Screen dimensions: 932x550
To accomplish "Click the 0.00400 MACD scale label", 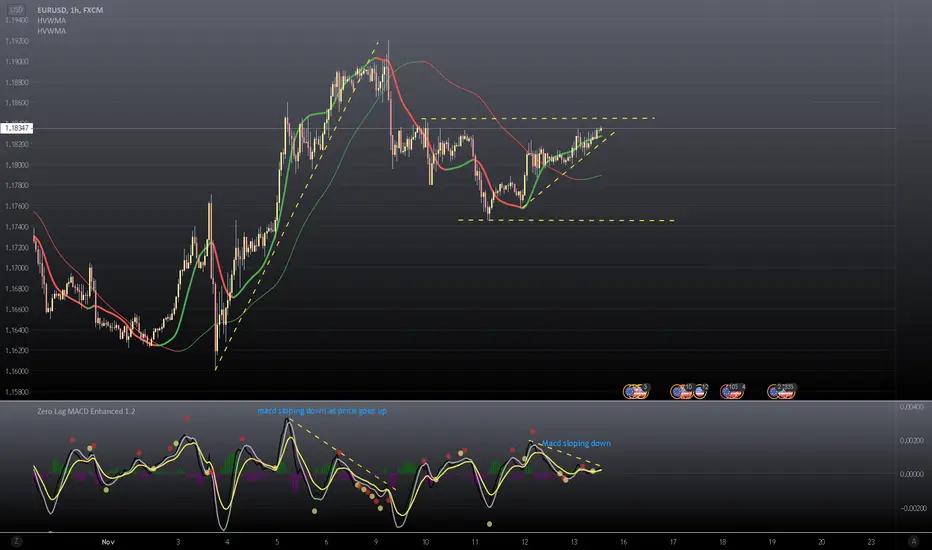I will [x=912, y=407].
